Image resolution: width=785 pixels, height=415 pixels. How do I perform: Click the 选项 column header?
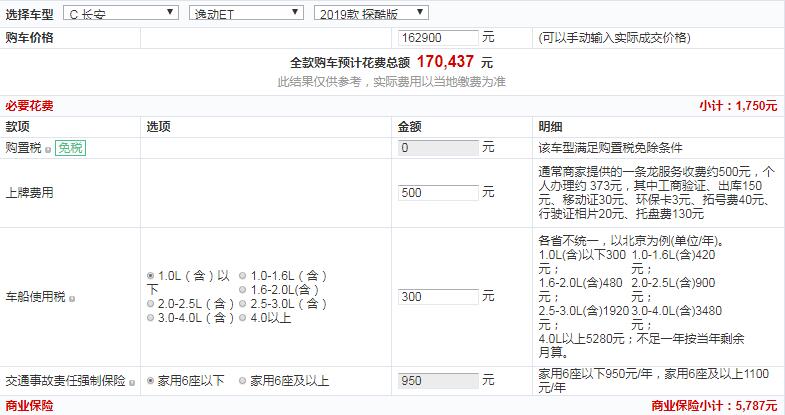point(158,127)
